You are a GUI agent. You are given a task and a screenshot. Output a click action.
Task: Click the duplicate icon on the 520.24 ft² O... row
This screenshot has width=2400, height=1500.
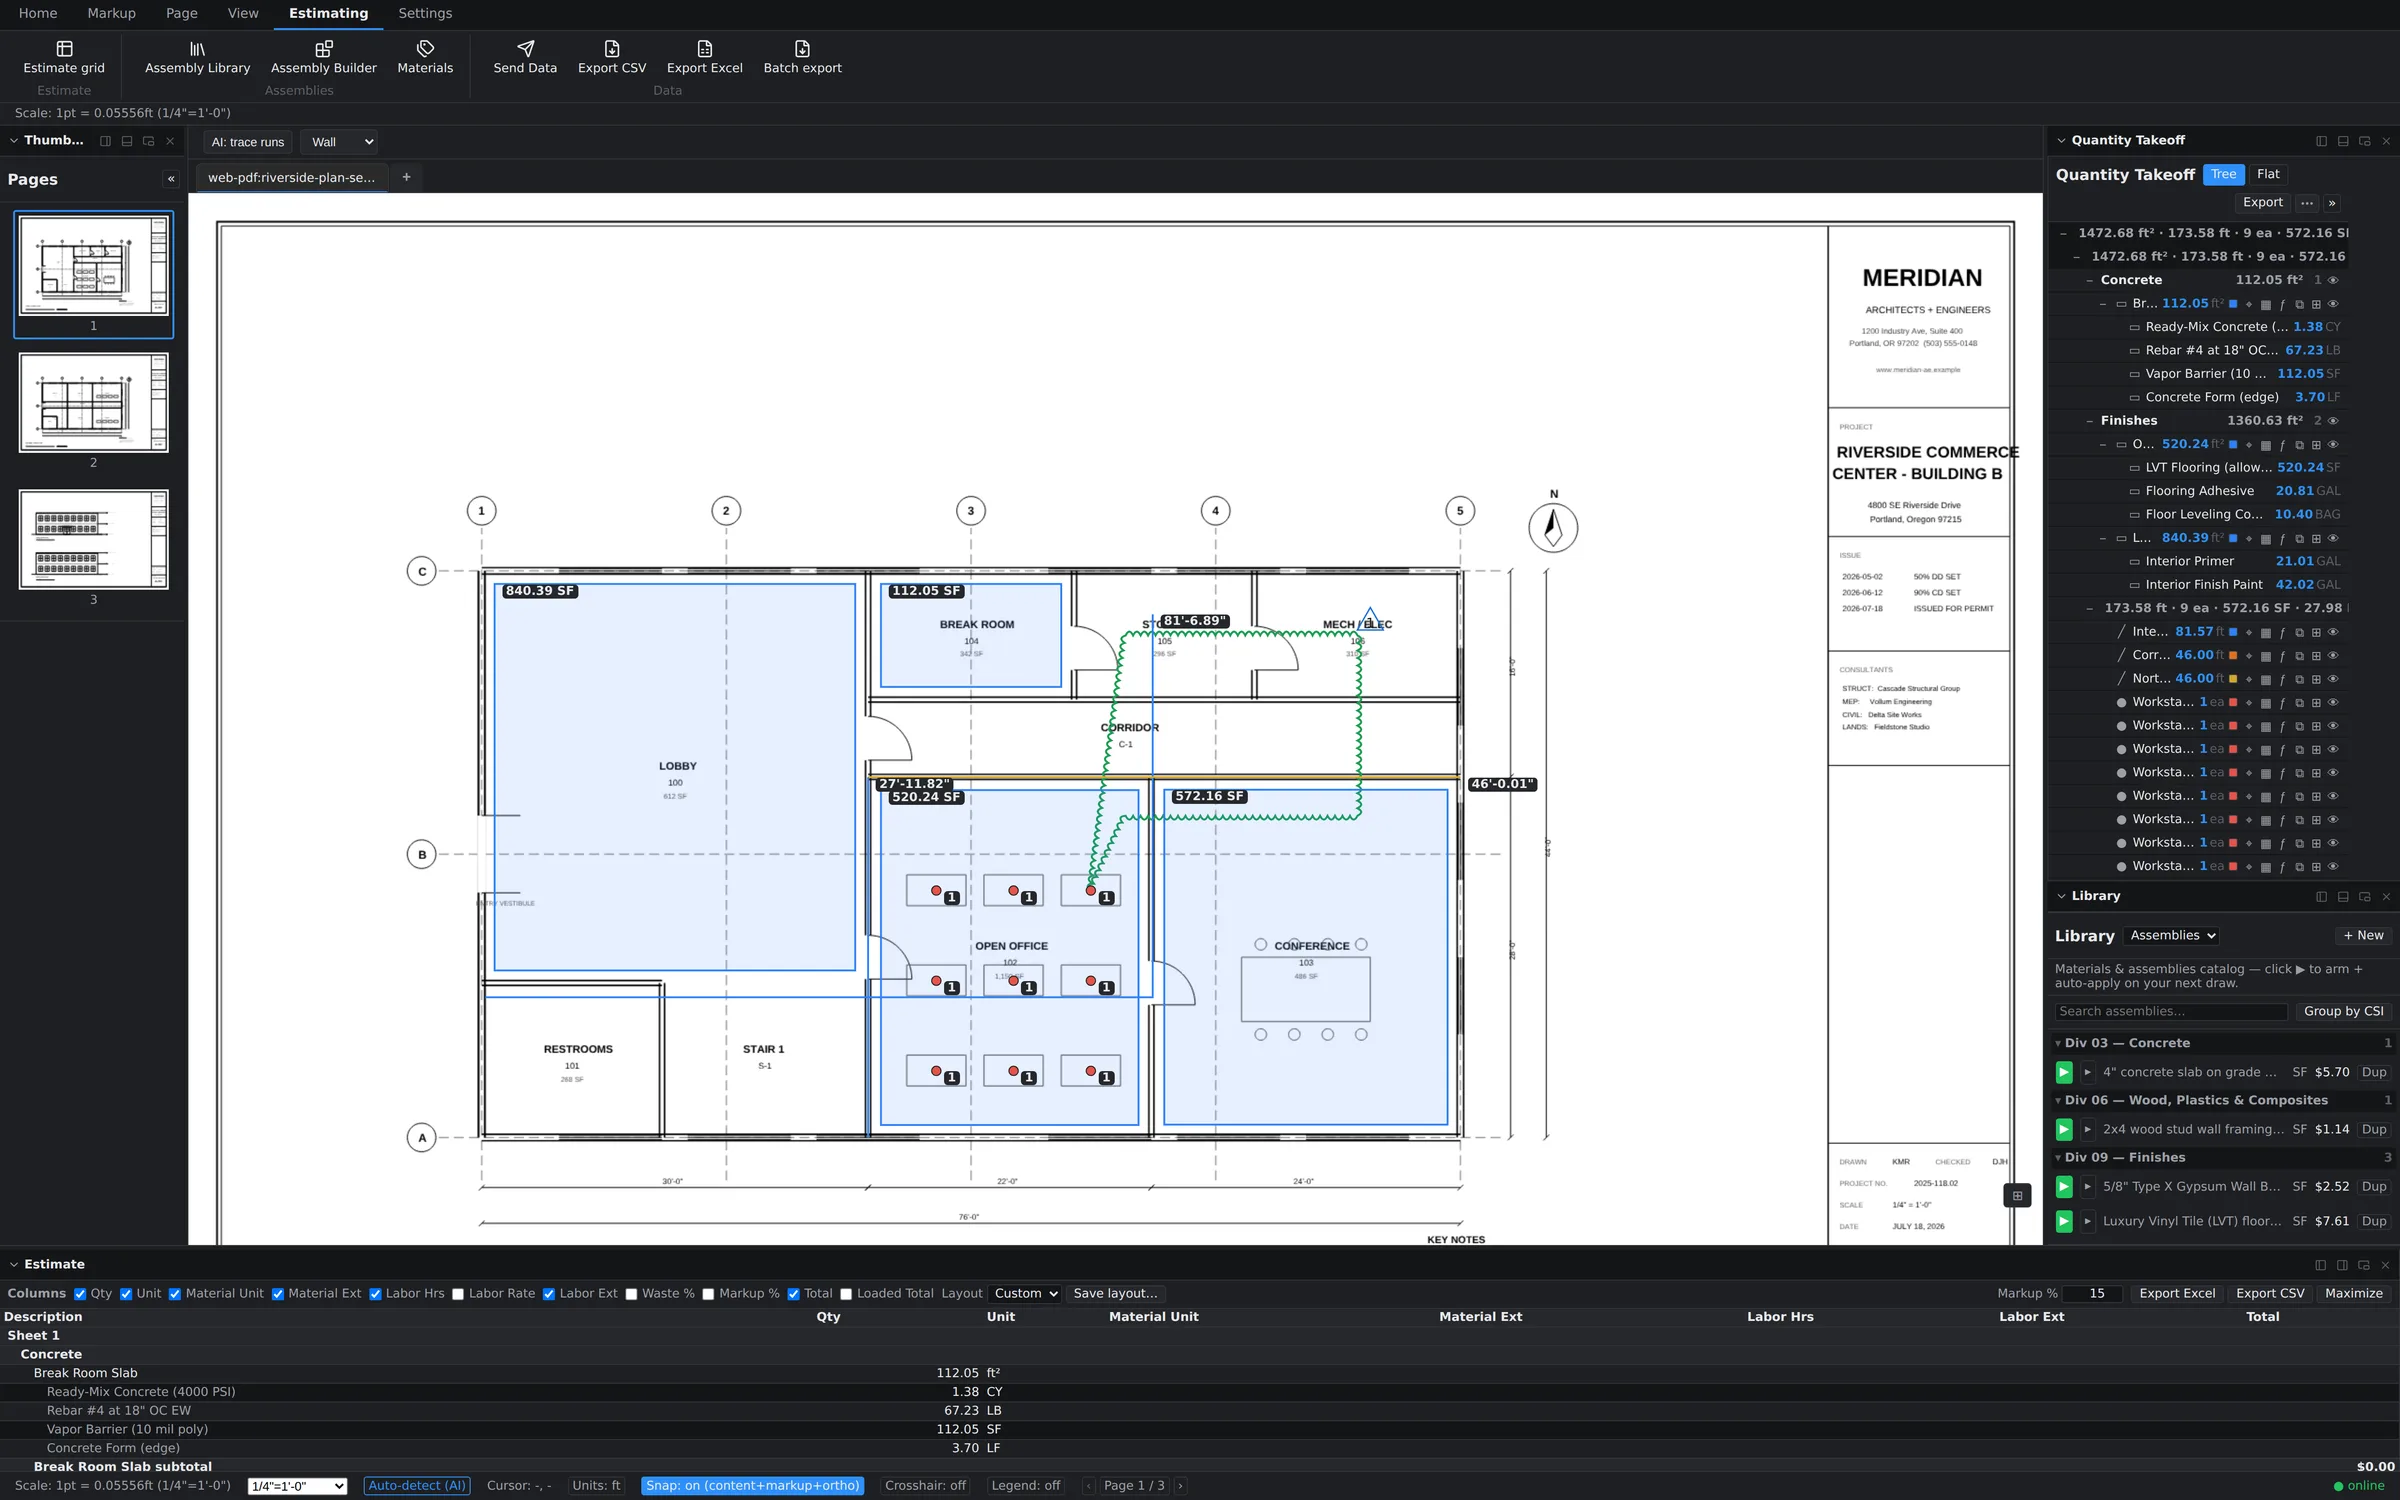[2299, 445]
